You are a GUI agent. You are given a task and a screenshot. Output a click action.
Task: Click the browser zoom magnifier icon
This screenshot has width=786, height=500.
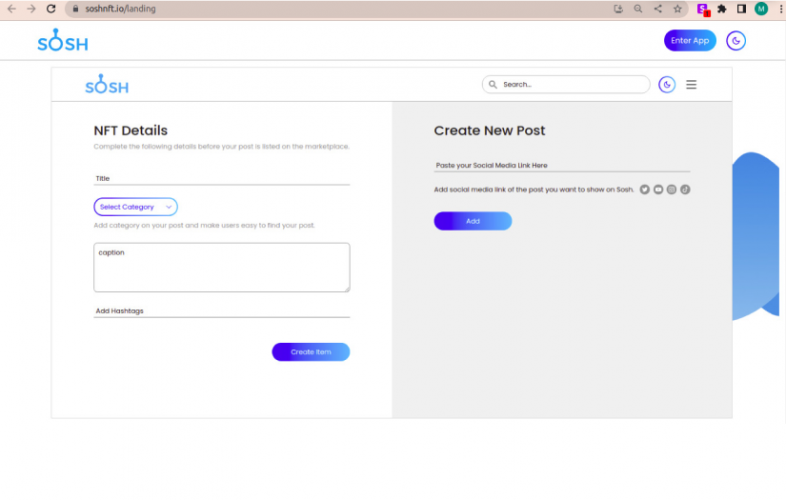638,9
